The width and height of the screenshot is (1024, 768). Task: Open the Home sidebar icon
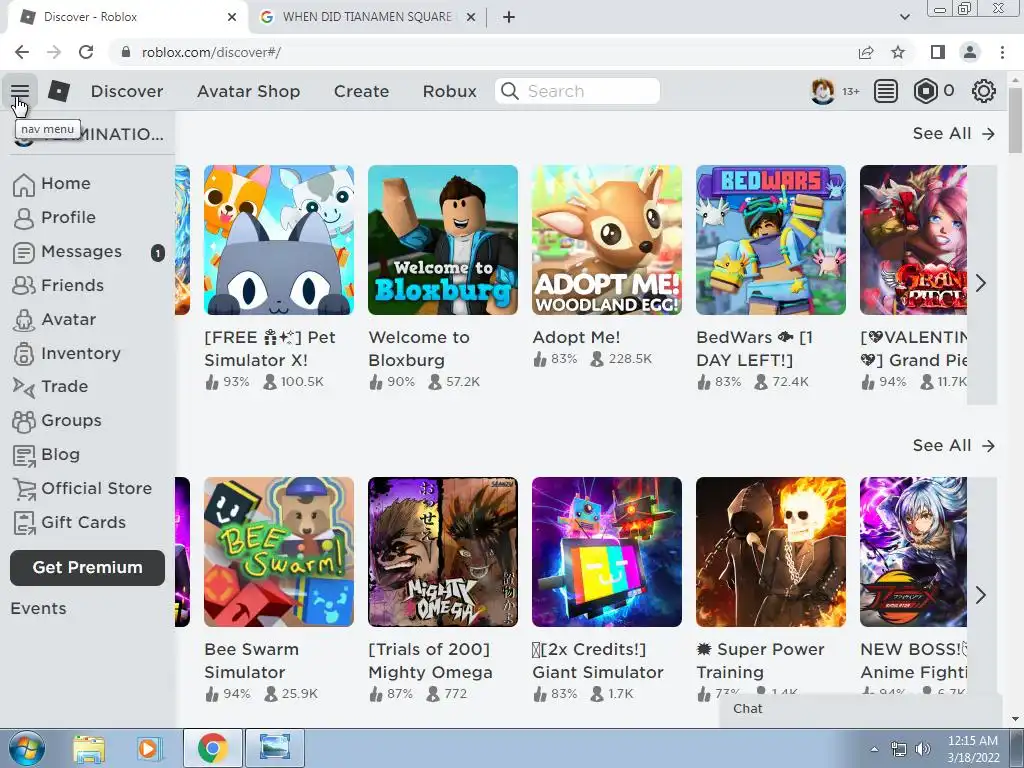[x=24, y=184]
